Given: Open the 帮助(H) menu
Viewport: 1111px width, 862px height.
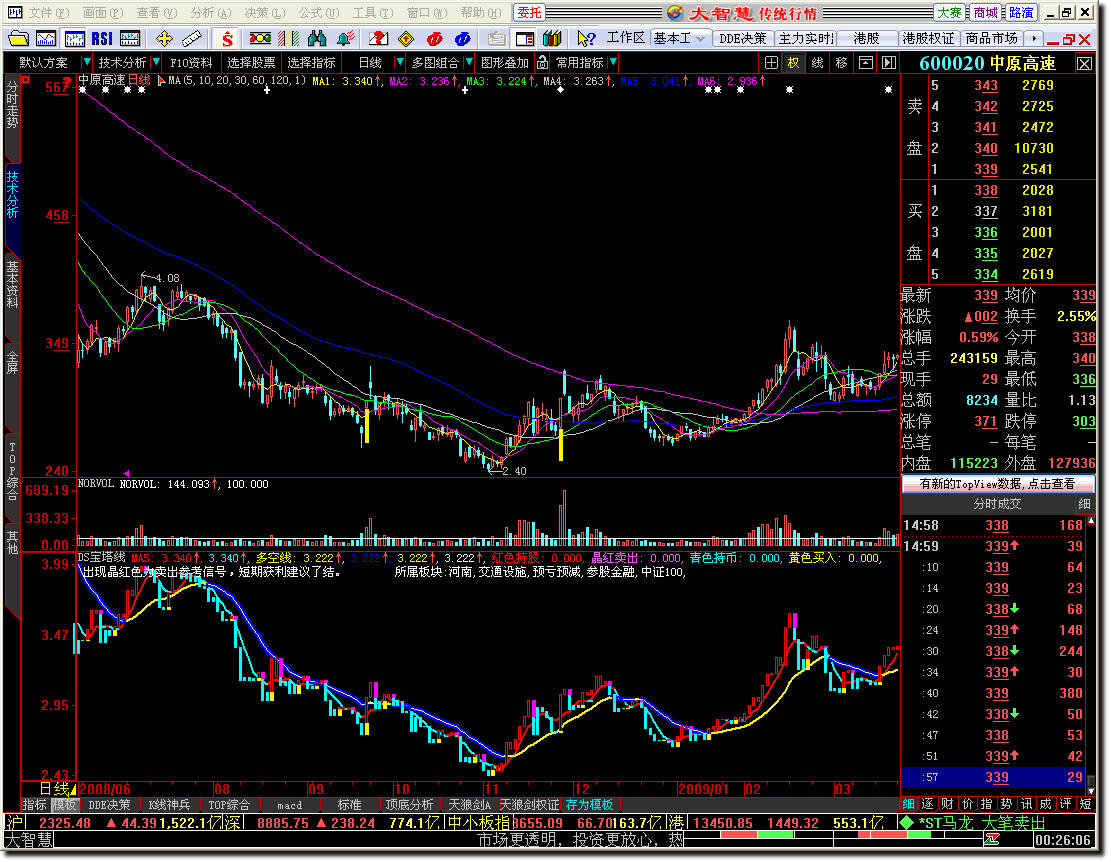Looking at the screenshot, I should coord(480,13).
